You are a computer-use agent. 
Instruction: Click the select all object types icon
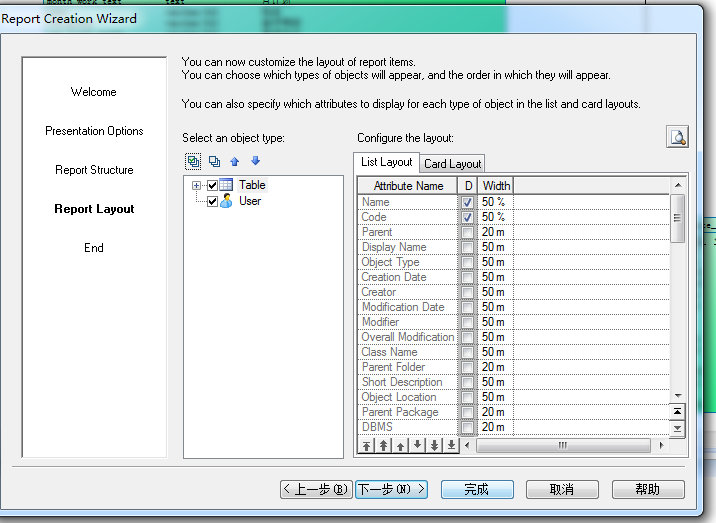click(193, 161)
